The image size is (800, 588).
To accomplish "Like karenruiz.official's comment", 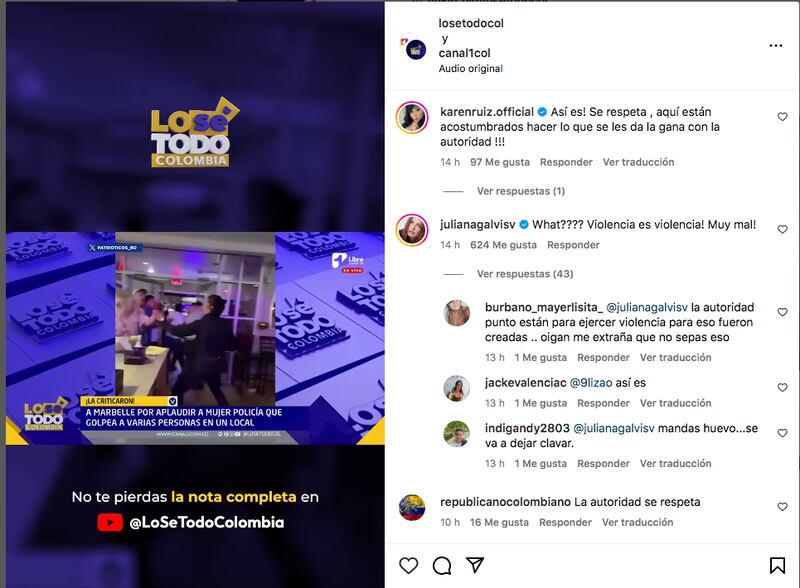I will click(x=782, y=117).
